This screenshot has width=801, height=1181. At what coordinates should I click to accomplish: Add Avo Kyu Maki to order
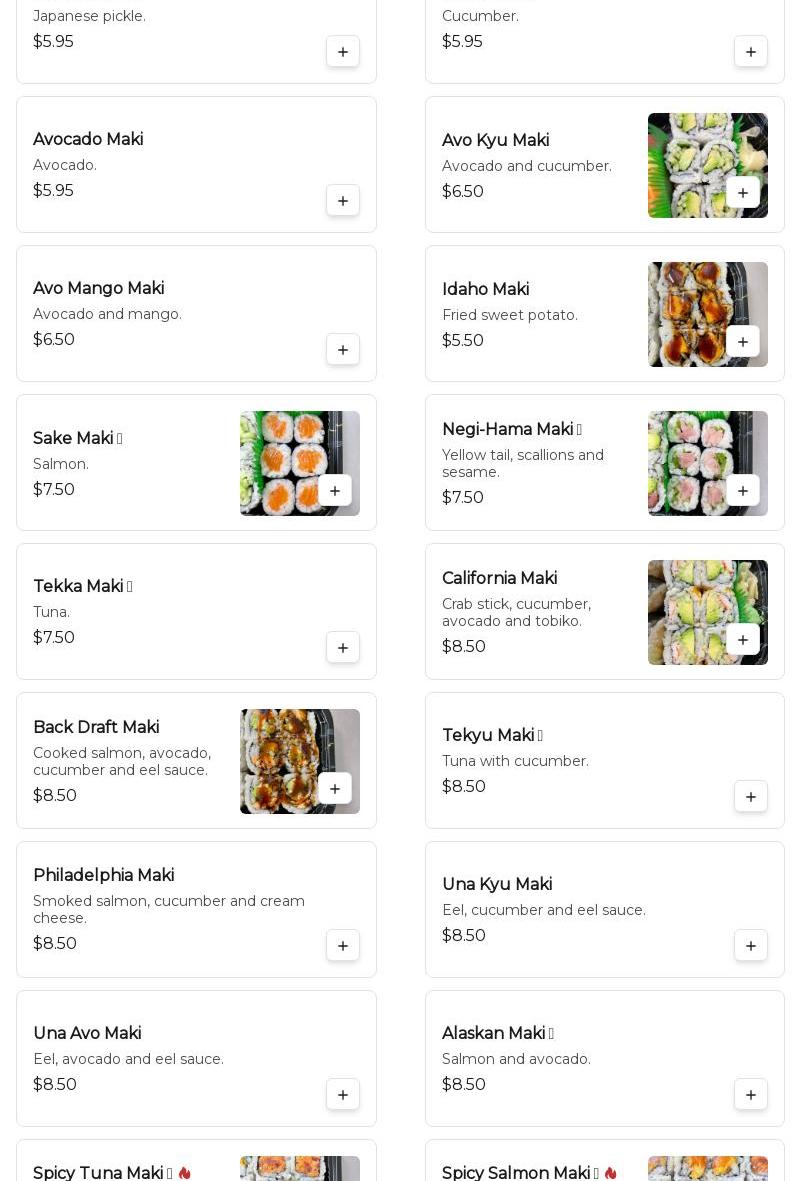click(743, 193)
